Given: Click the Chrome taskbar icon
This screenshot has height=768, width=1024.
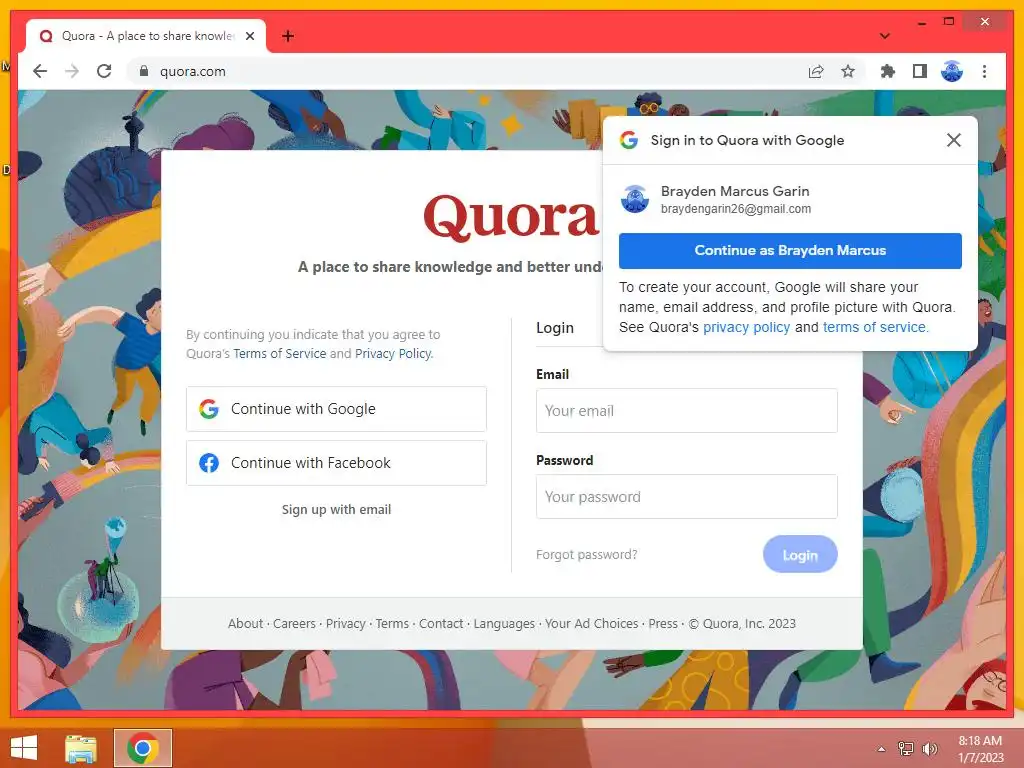Looking at the screenshot, I should [x=143, y=748].
